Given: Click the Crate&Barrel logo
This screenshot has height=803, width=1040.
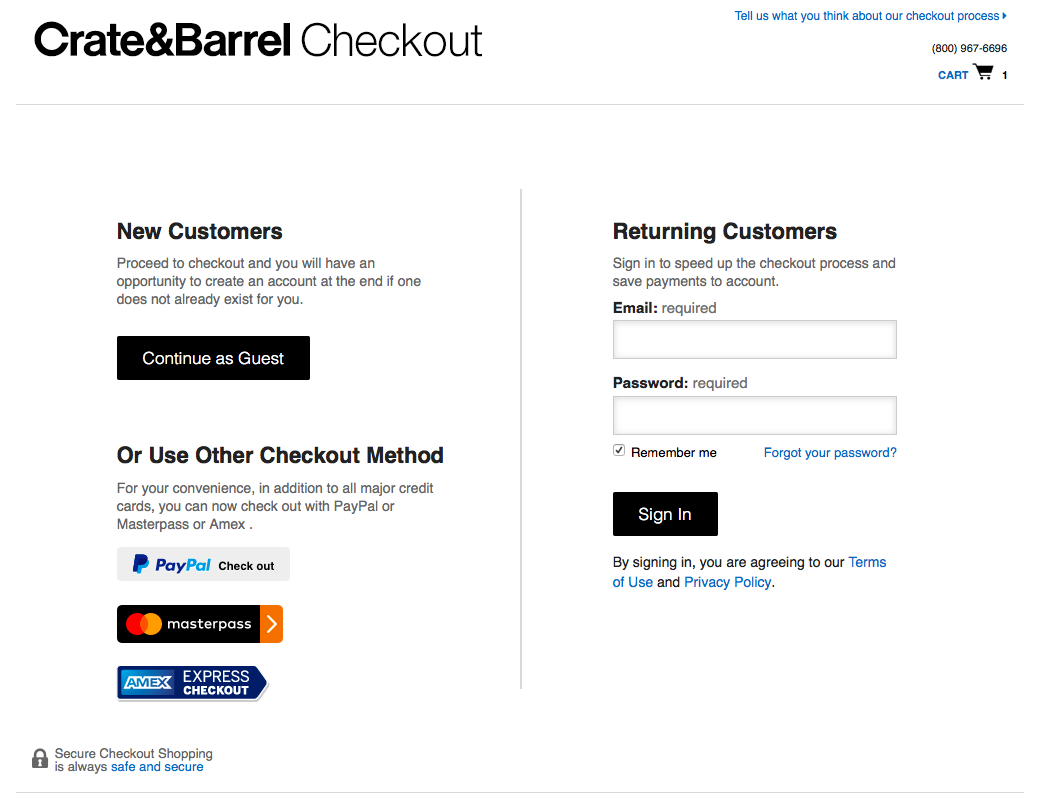Looking at the screenshot, I should (162, 40).
